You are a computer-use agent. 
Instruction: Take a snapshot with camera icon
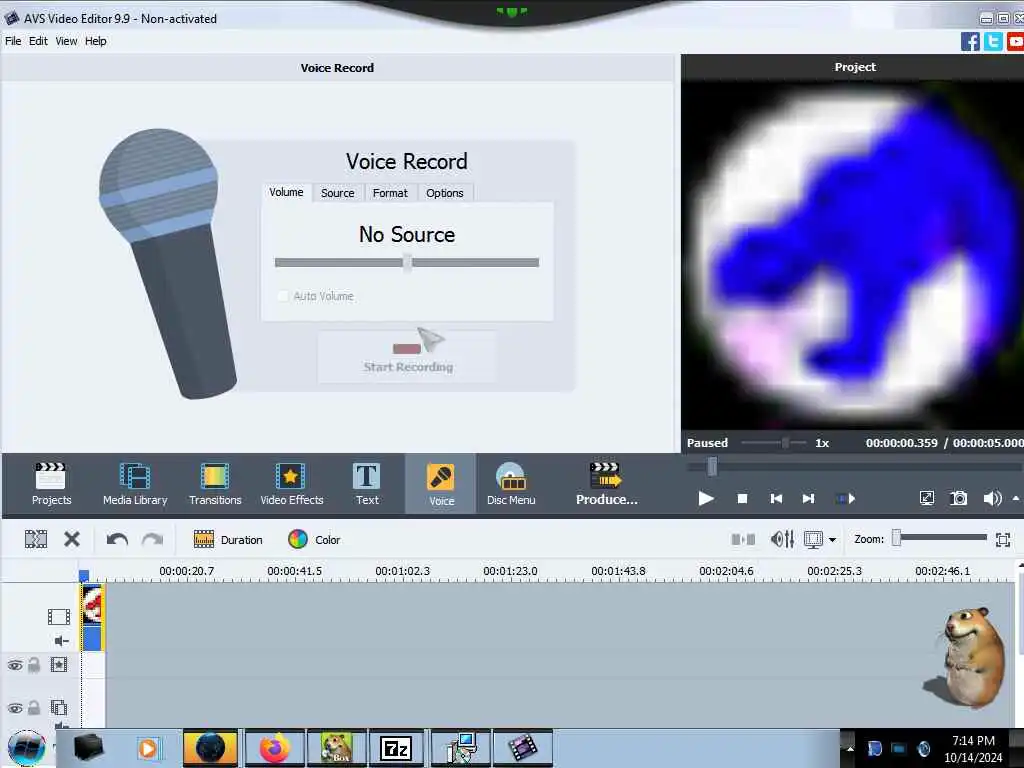click(x=959, y=498)
